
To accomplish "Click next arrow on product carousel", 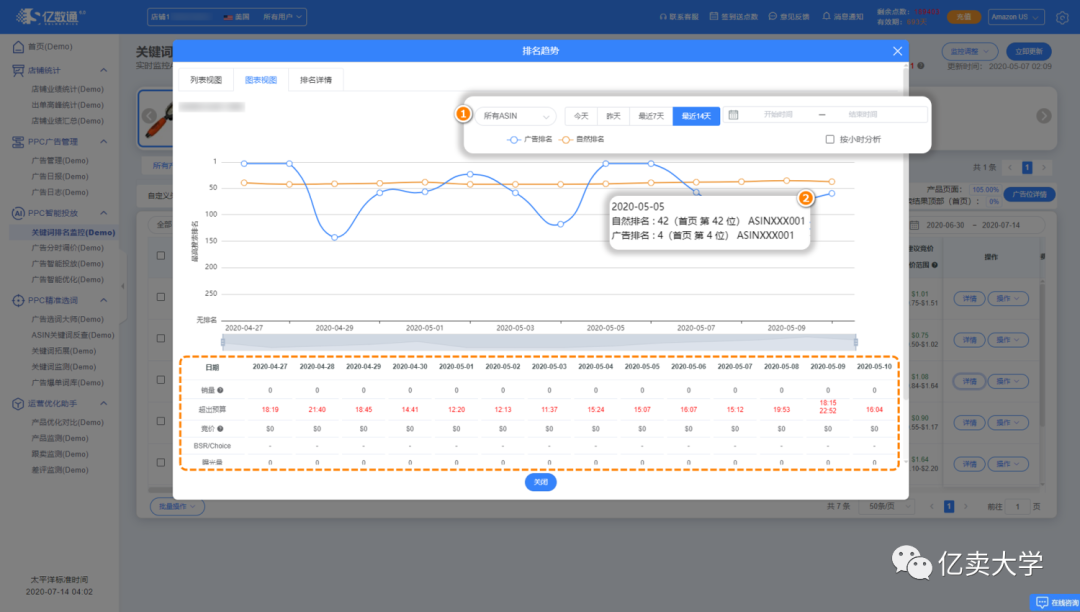I will point(1043,116).
